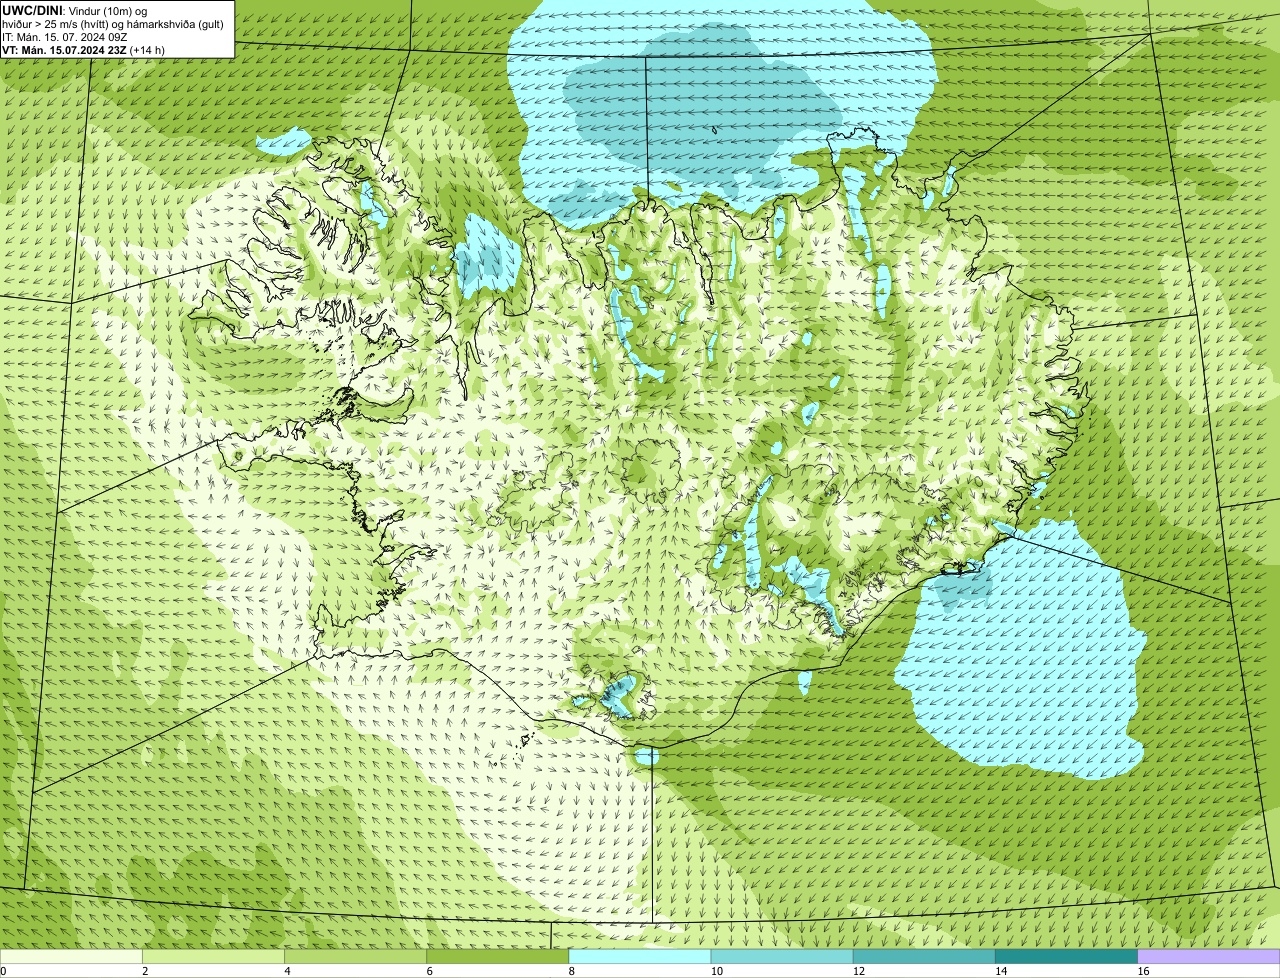Click the 6–8 m/s dark green legend swatch
Image resolution: width=1280 pixels, height=978 pixels.
(x=498, y=957)
